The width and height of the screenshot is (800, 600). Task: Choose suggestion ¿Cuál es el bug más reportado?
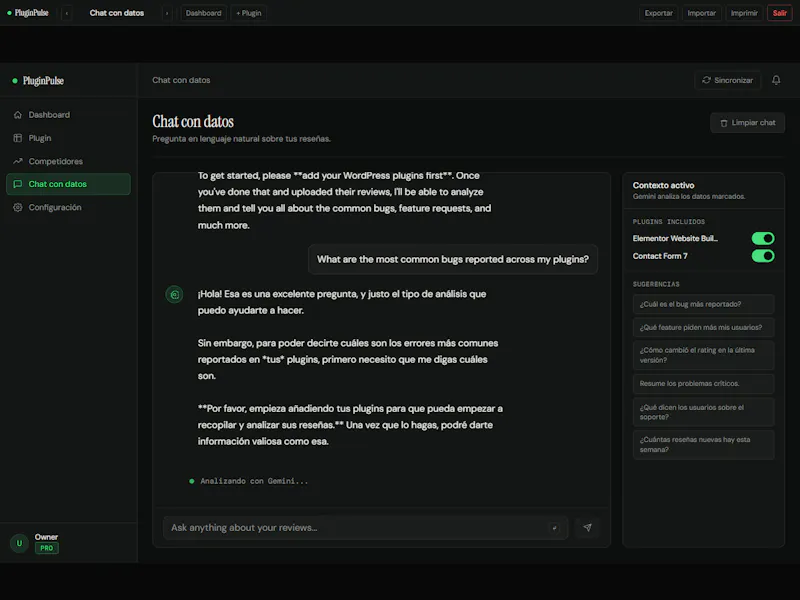(x=704, y=304)
